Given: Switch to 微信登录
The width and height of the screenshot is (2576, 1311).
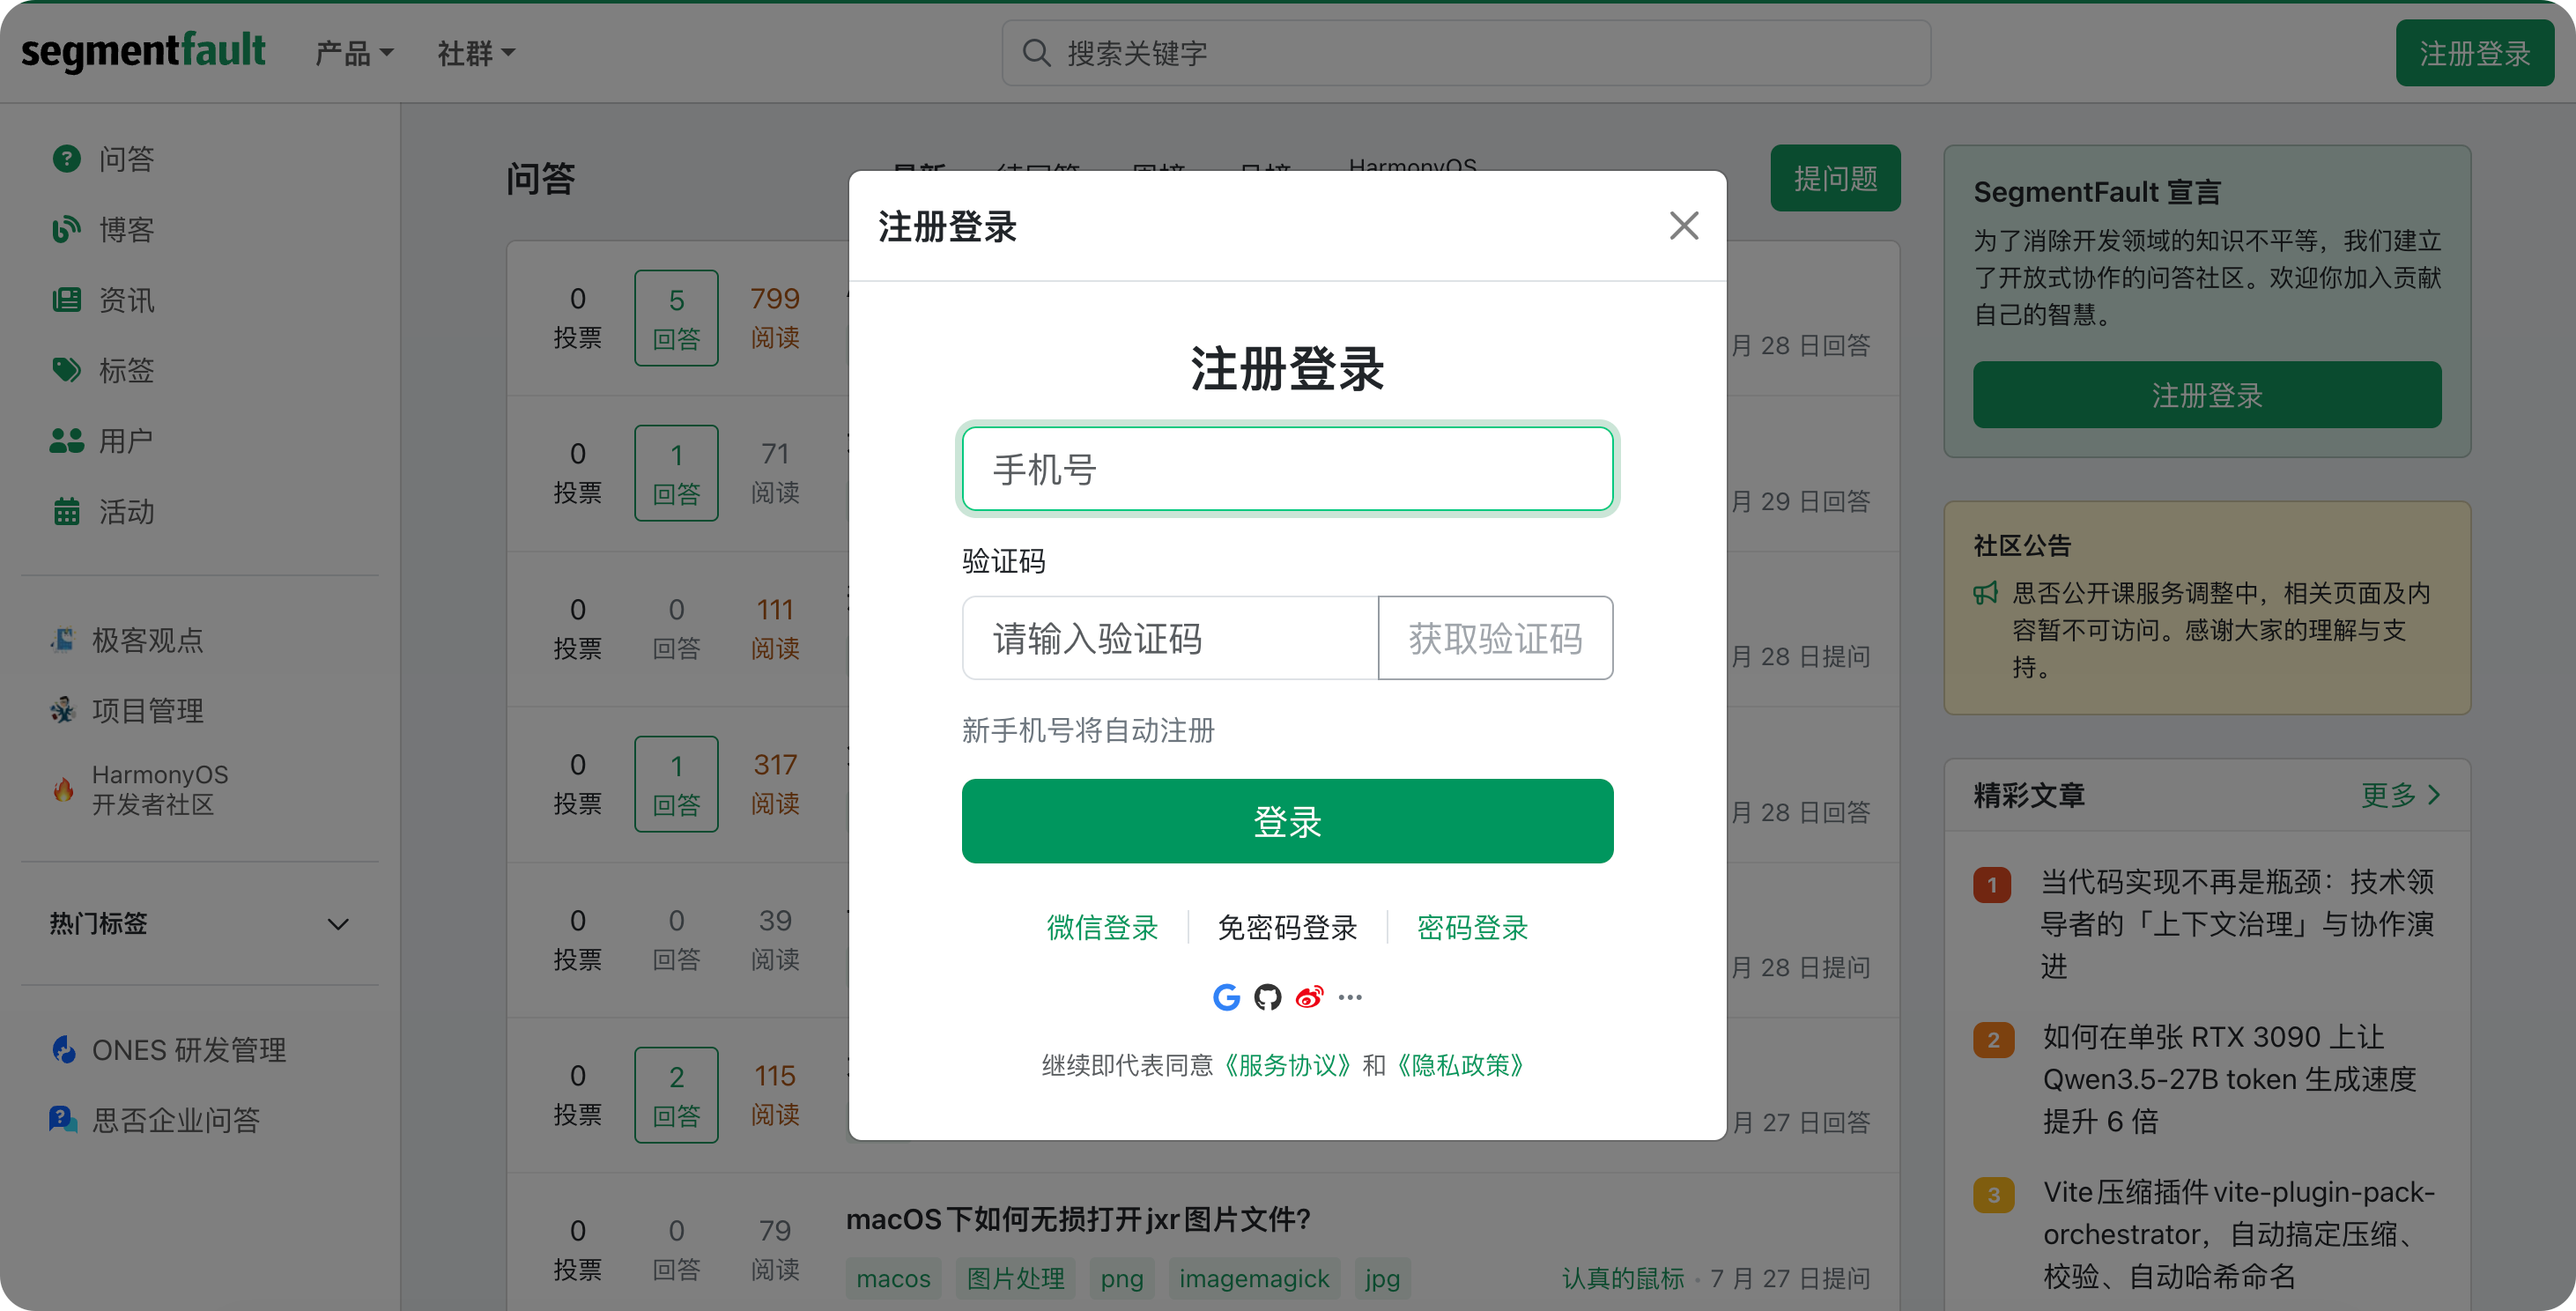Looking at the screenshot, I should click(1102, 928).
